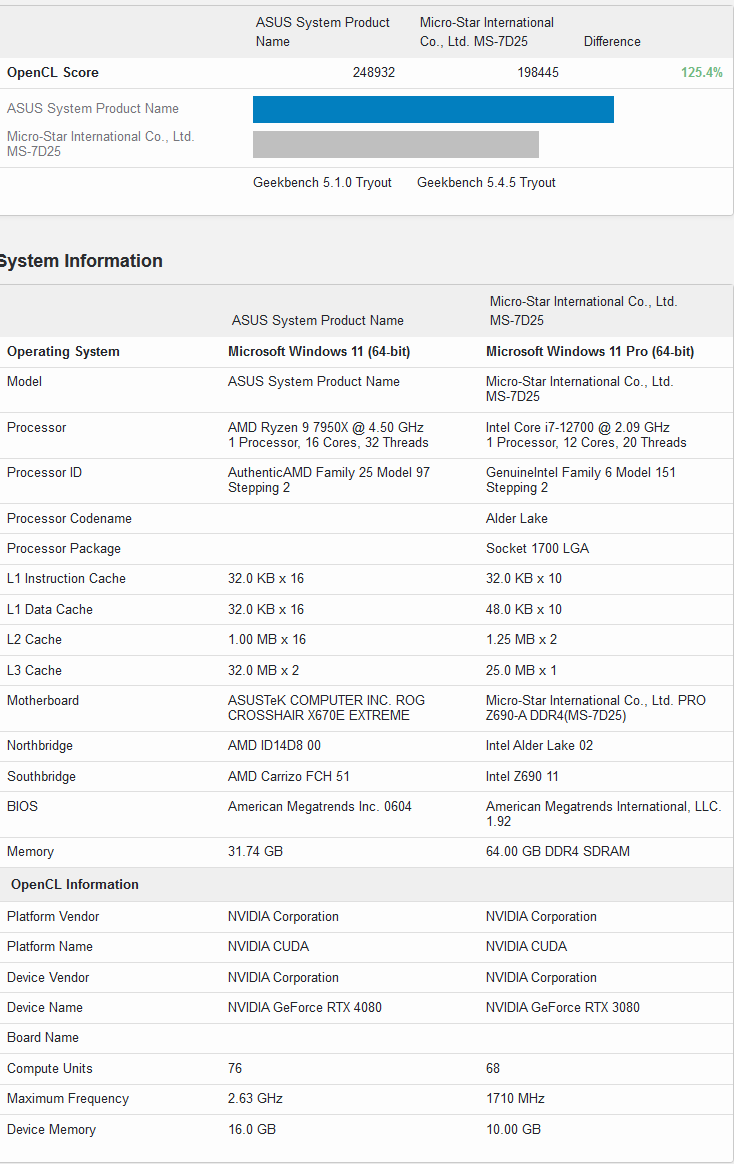734x1164 pixels.
Task: Click the Processor Codename row label
Action: click(69, 518)
